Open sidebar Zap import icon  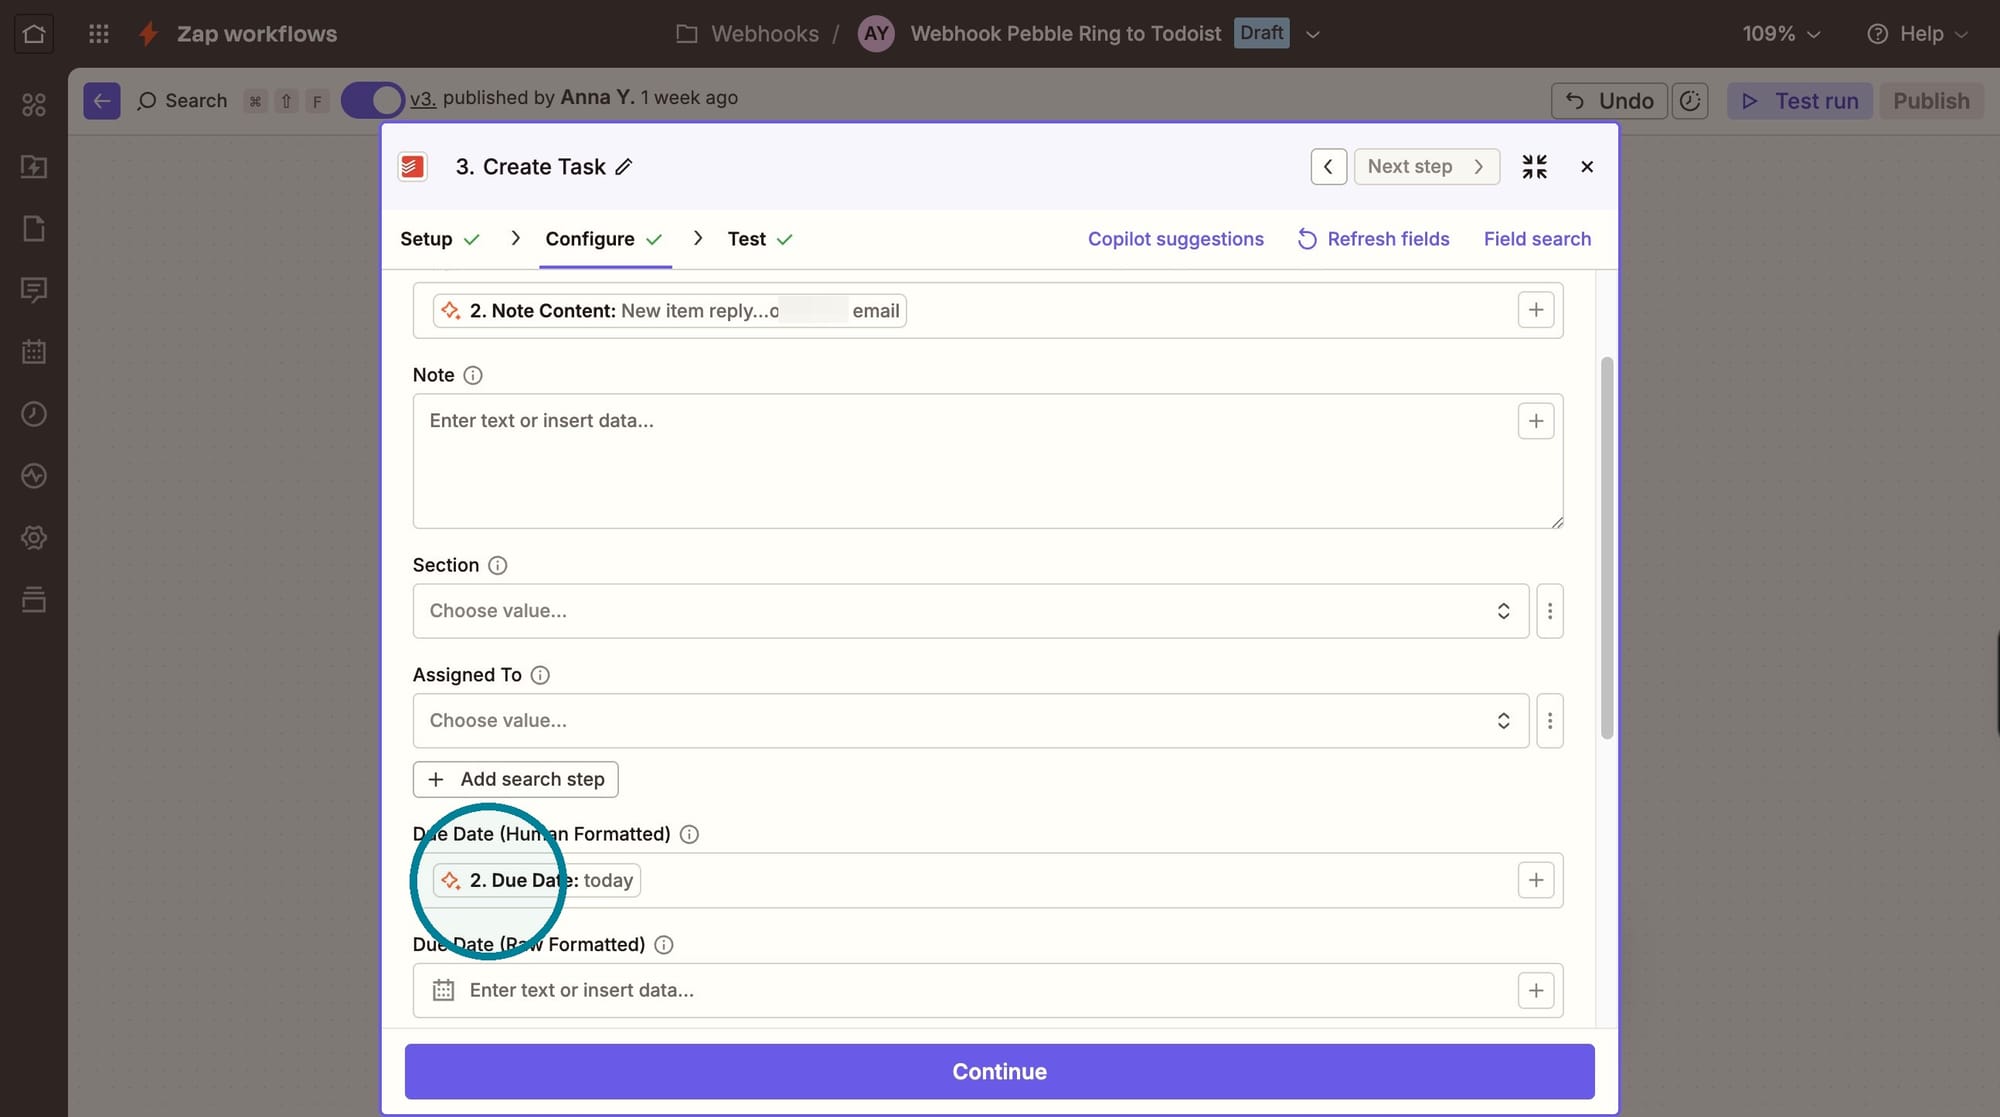coord(34,167)
